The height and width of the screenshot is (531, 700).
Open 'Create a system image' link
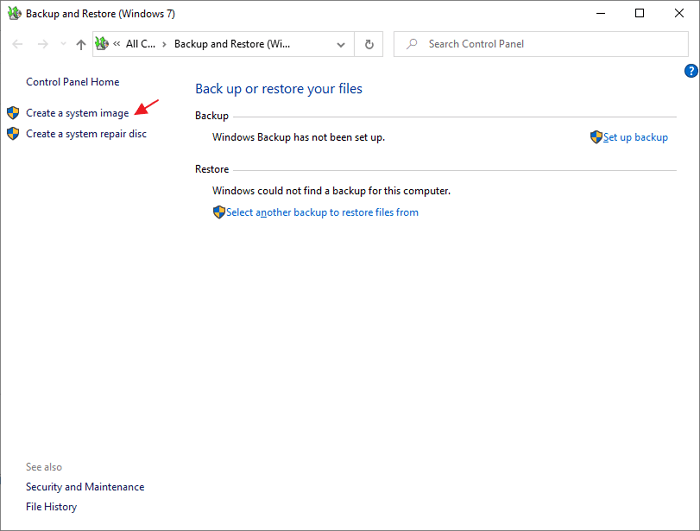pos(77,114)
